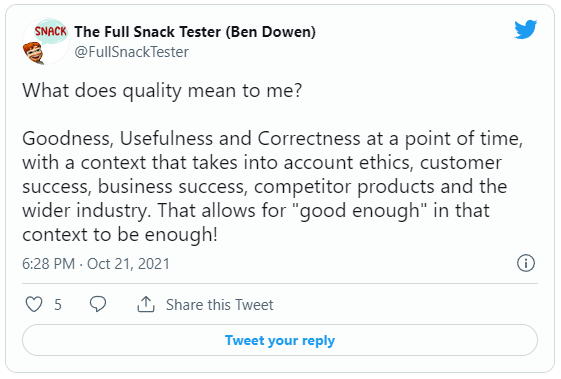Image resolution: width=561 pixels, height=379 pixels.
Task: Visit the @FullSnackTester handle
Action: (131, 52)
